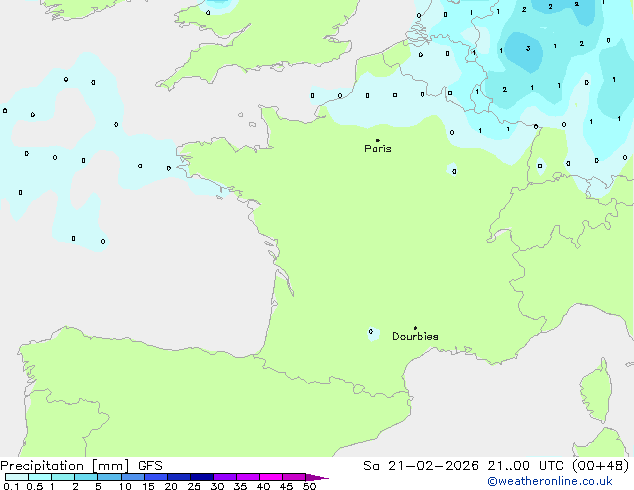Click the Dourbies city label
Screen dimensions: 634x490
click(415, 336)
